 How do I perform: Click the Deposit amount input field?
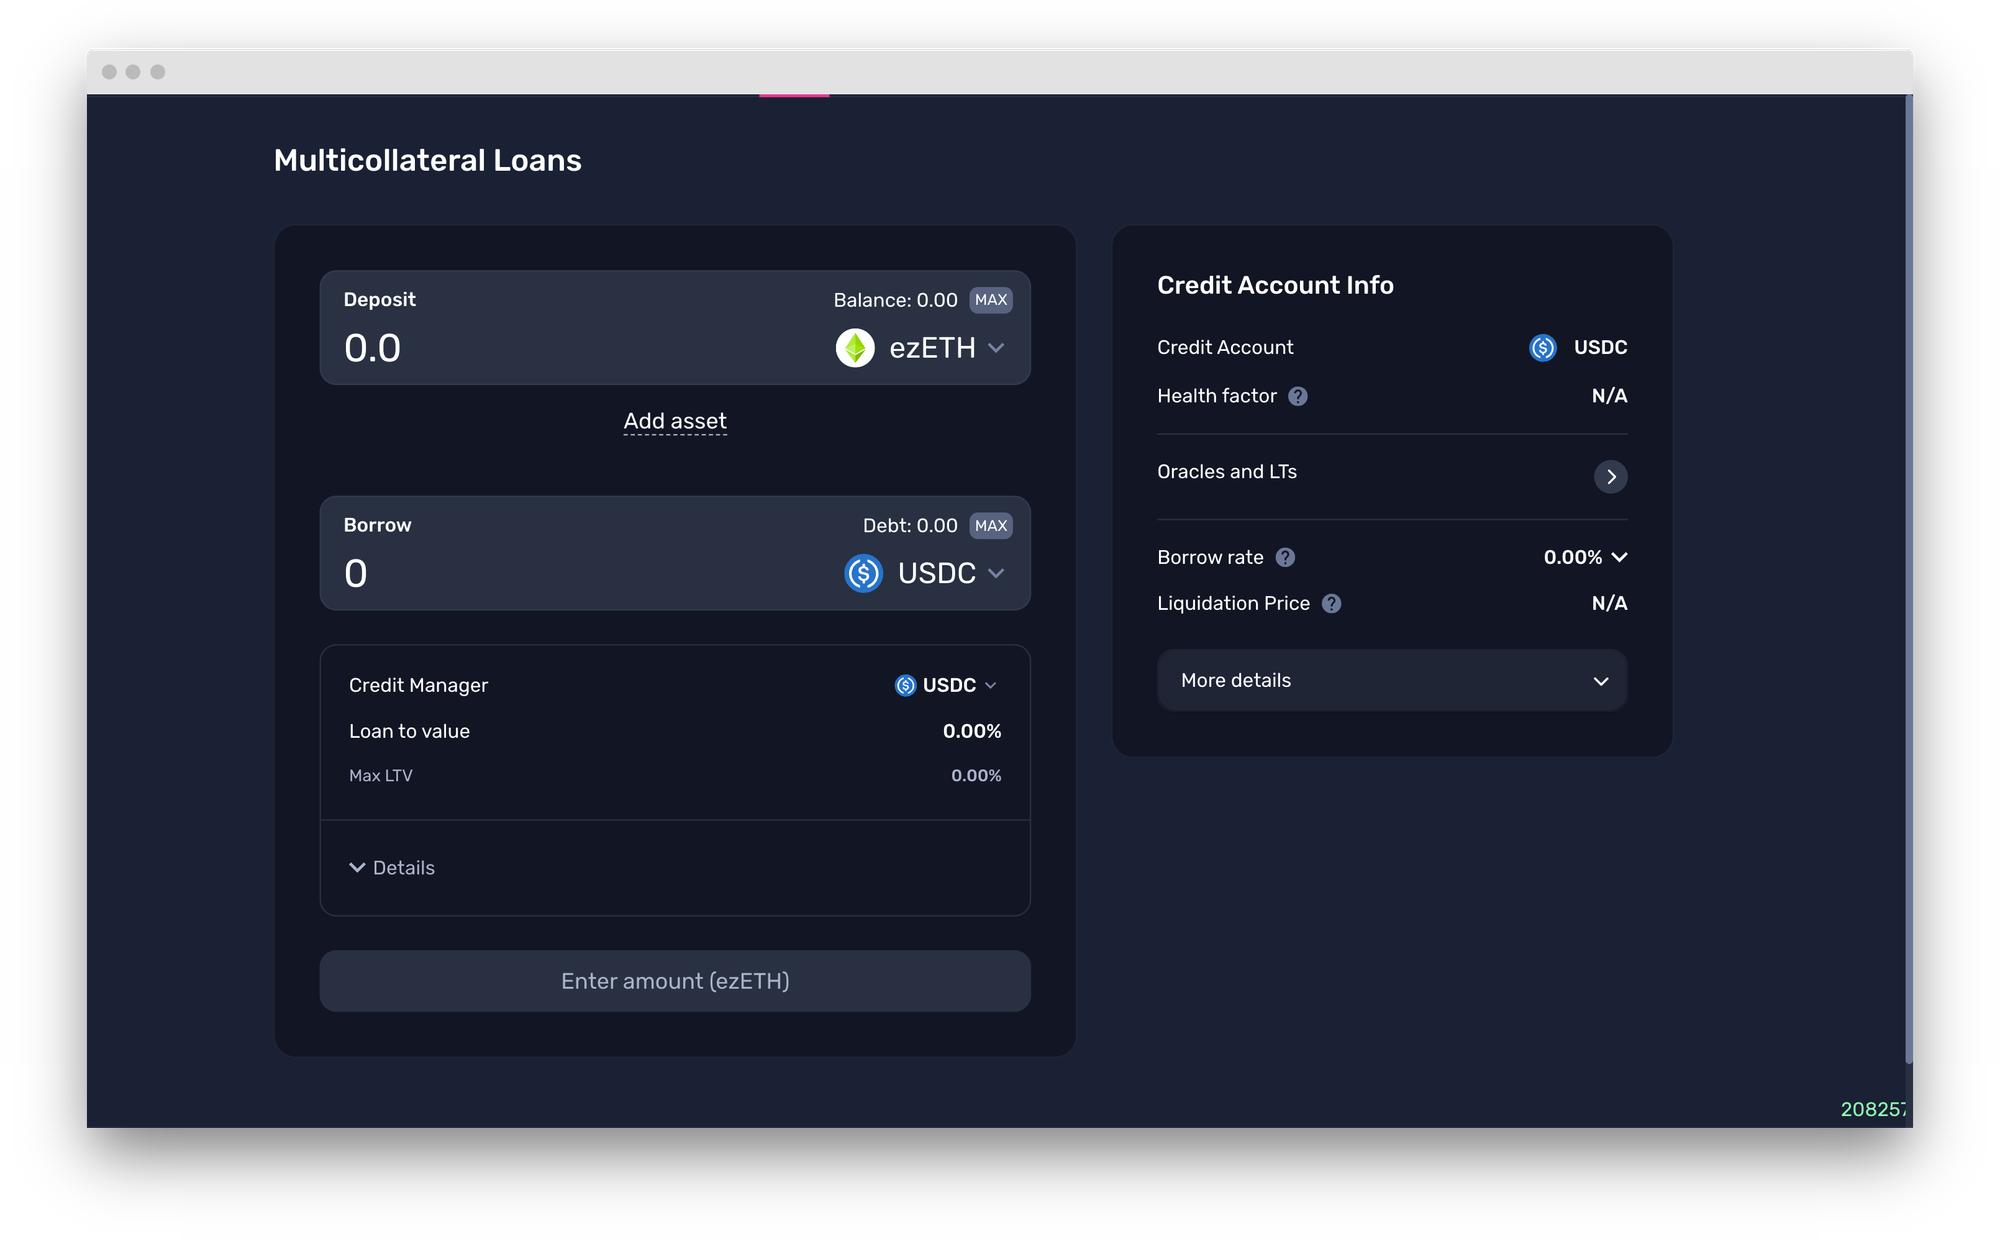click(560, 348)
